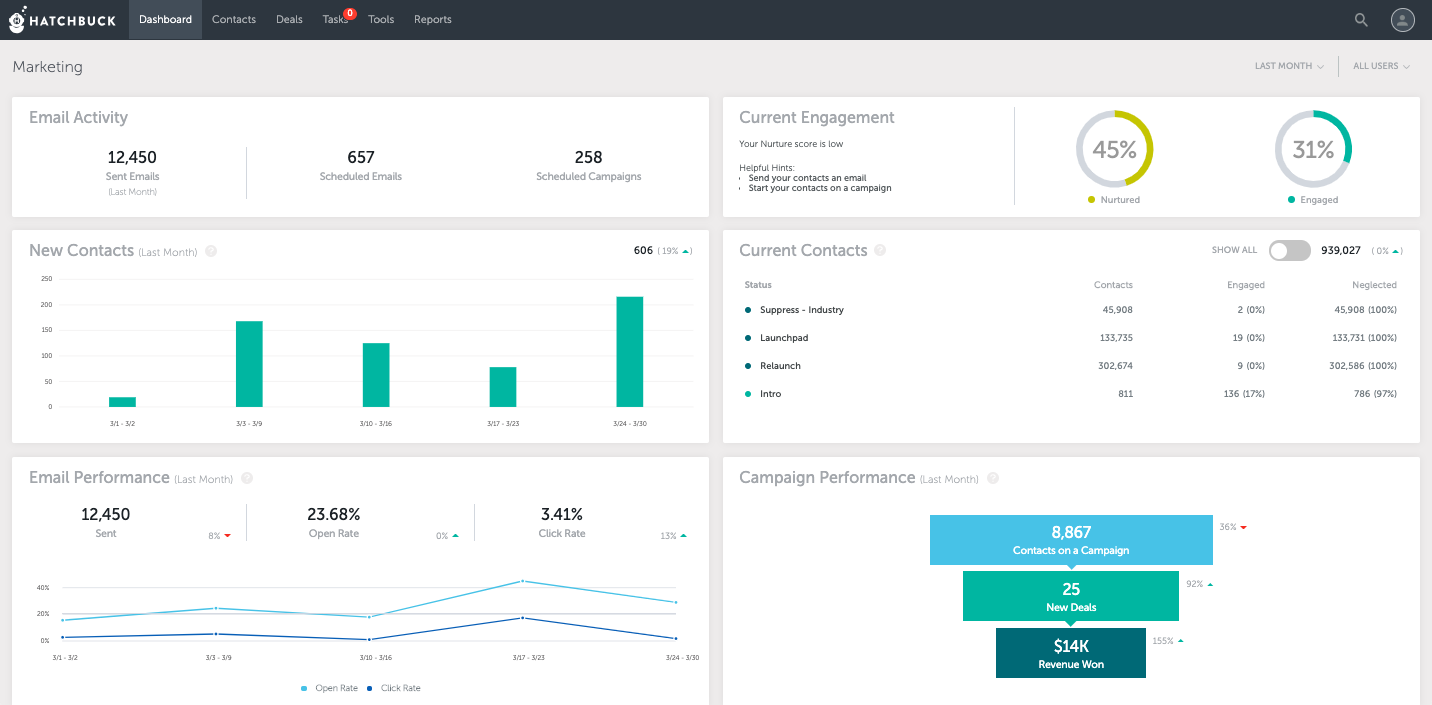Click the up arrow beside 13% Click Rate
The width and height of the screenshot is (1432, 705).
[684, 536]
